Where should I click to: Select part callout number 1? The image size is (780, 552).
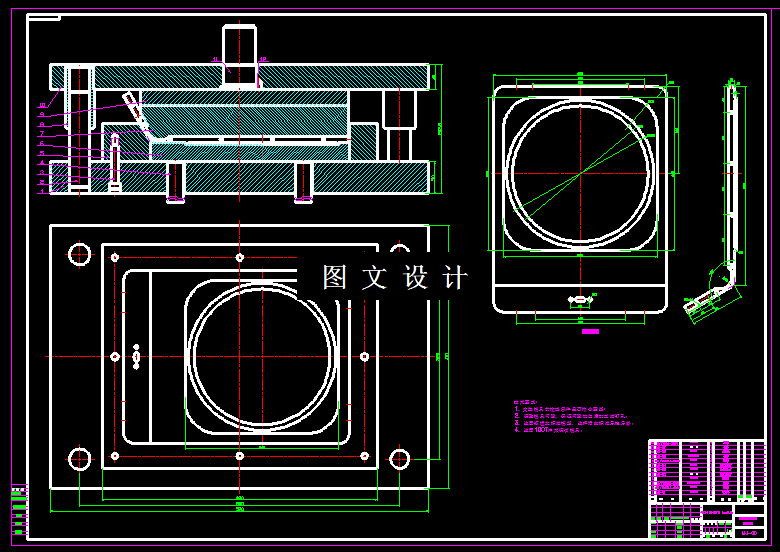42,191
